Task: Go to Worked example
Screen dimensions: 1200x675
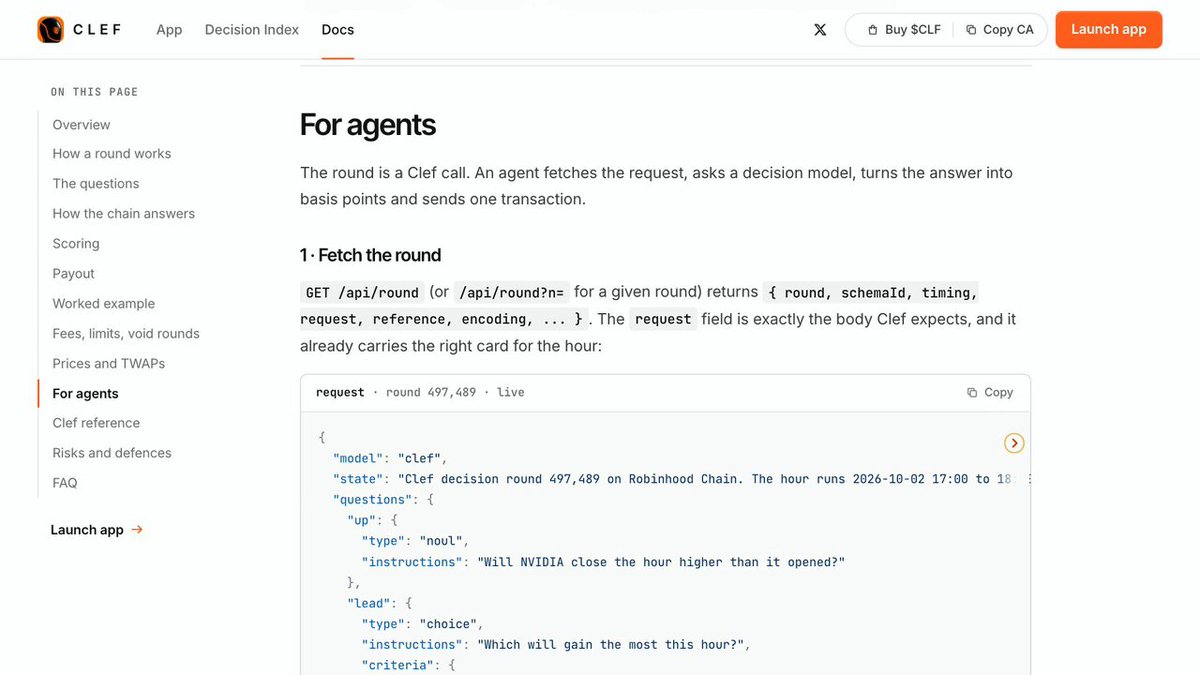Action: coord(104,304)
